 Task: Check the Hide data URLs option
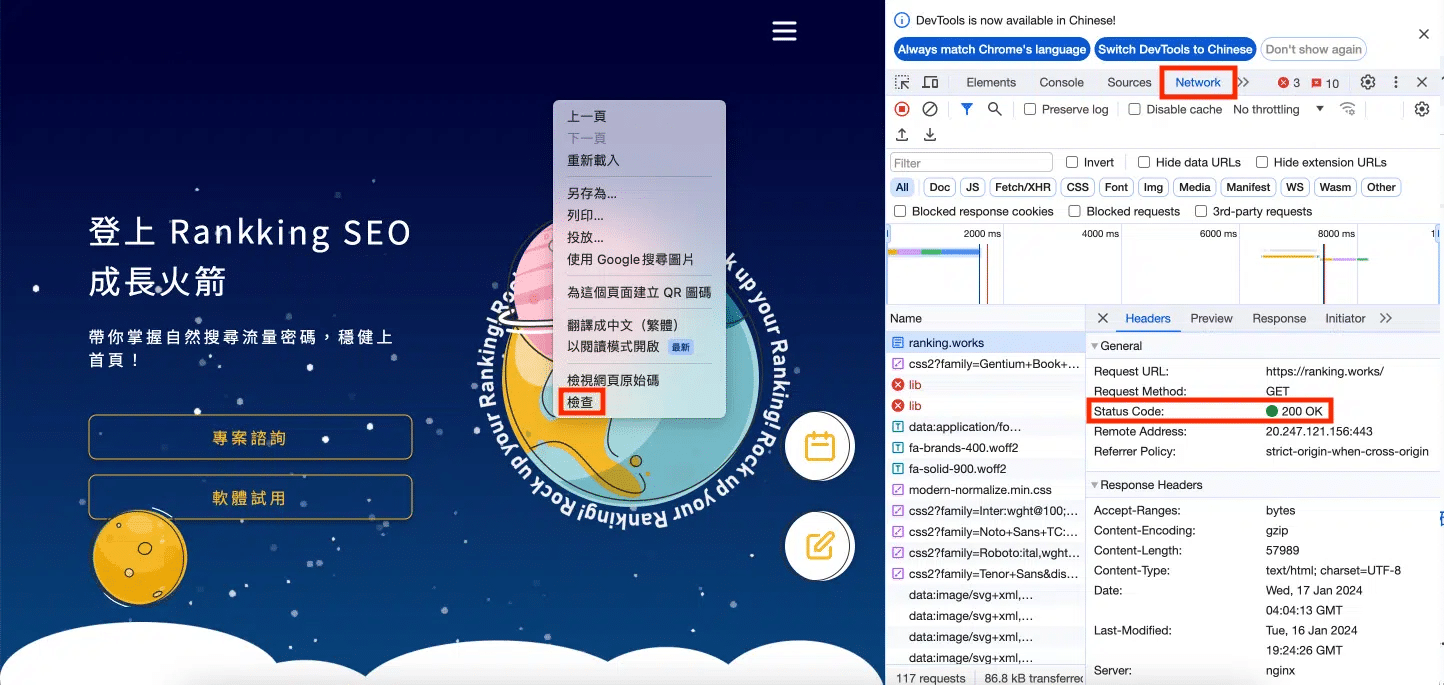1144,162
